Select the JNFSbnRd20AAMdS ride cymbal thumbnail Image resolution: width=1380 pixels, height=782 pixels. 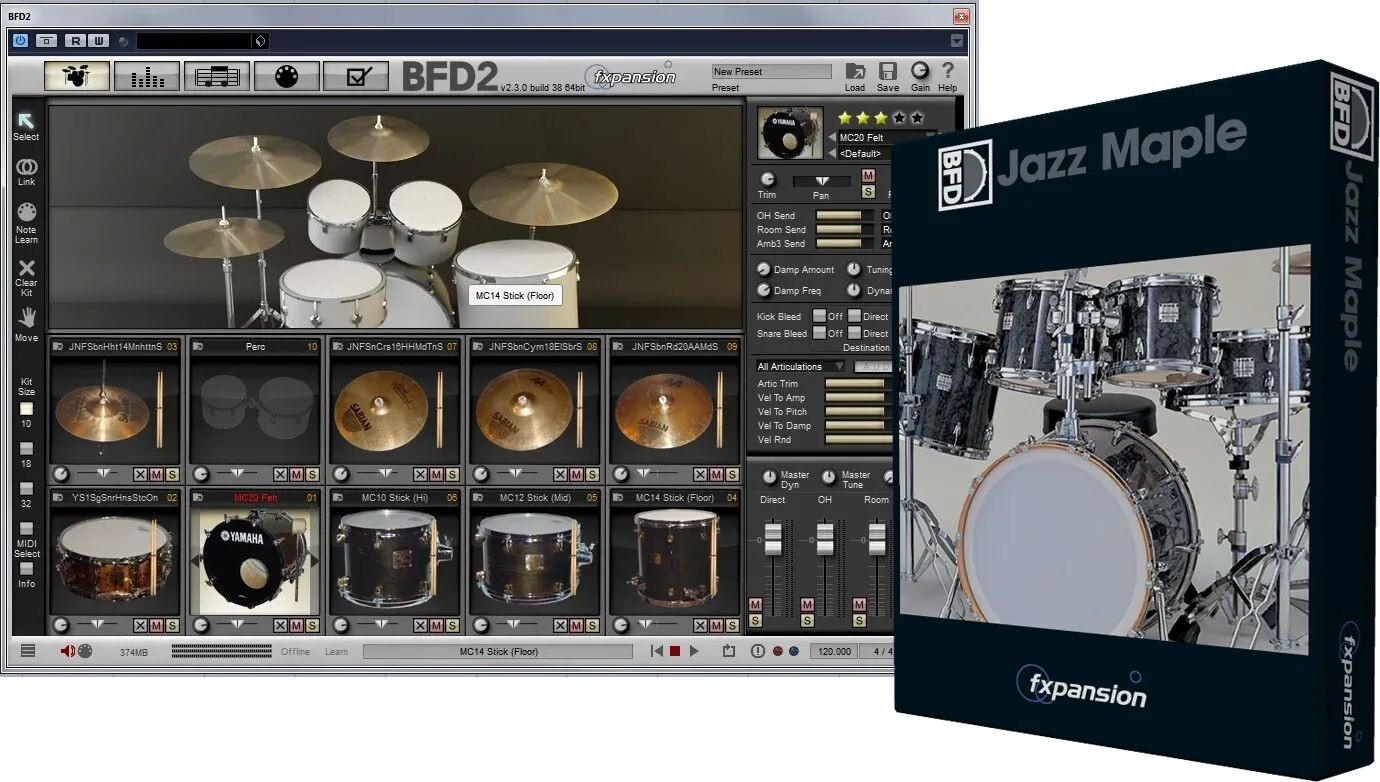point(673,410)
